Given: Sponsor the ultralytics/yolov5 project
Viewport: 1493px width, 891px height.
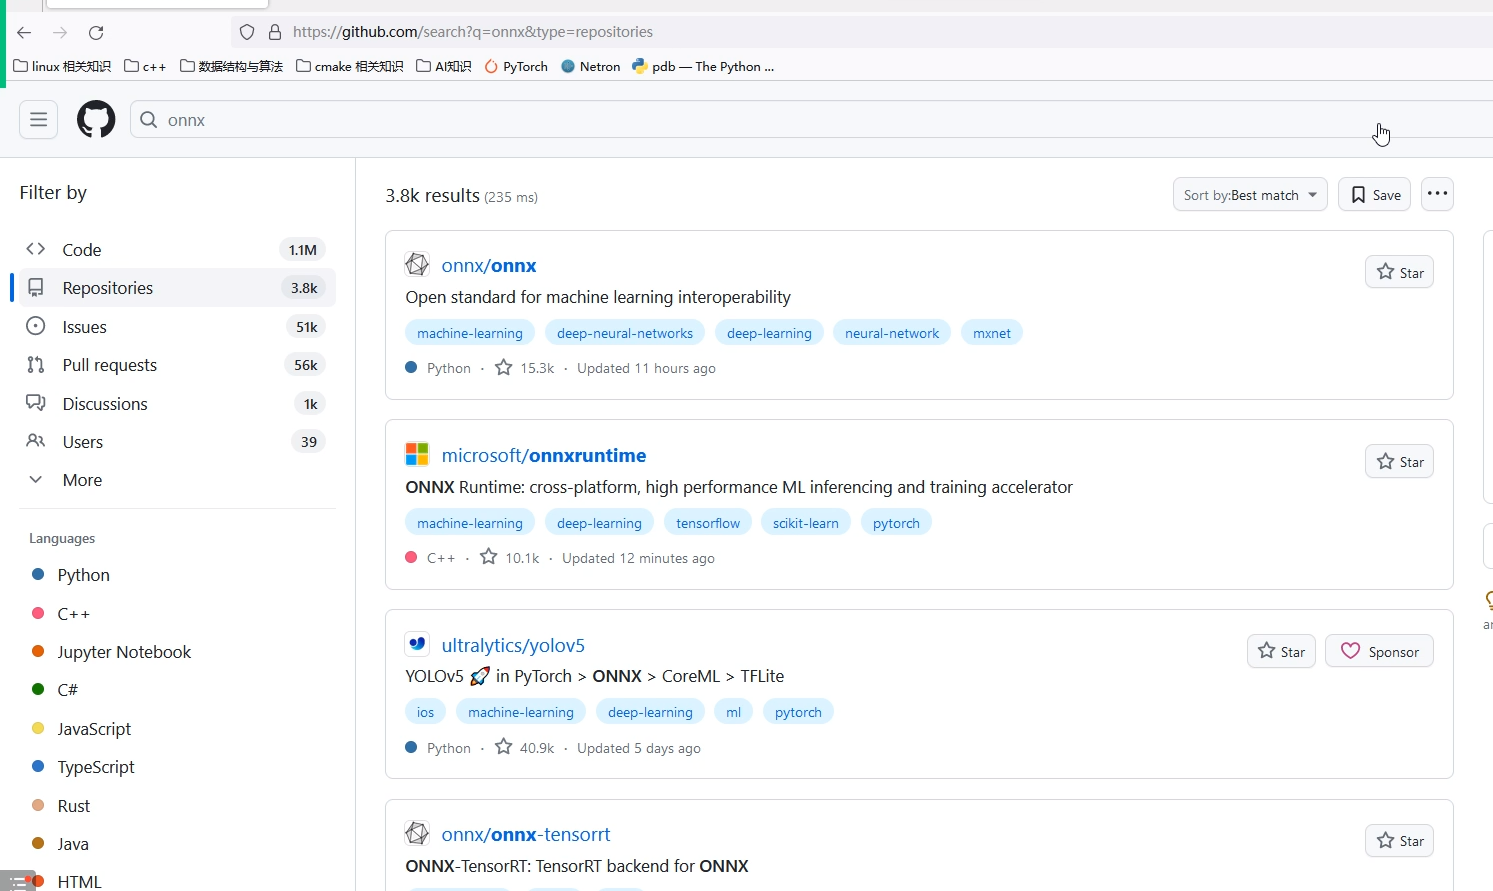Looking at the screenshot, I should tap(1379, 651).
